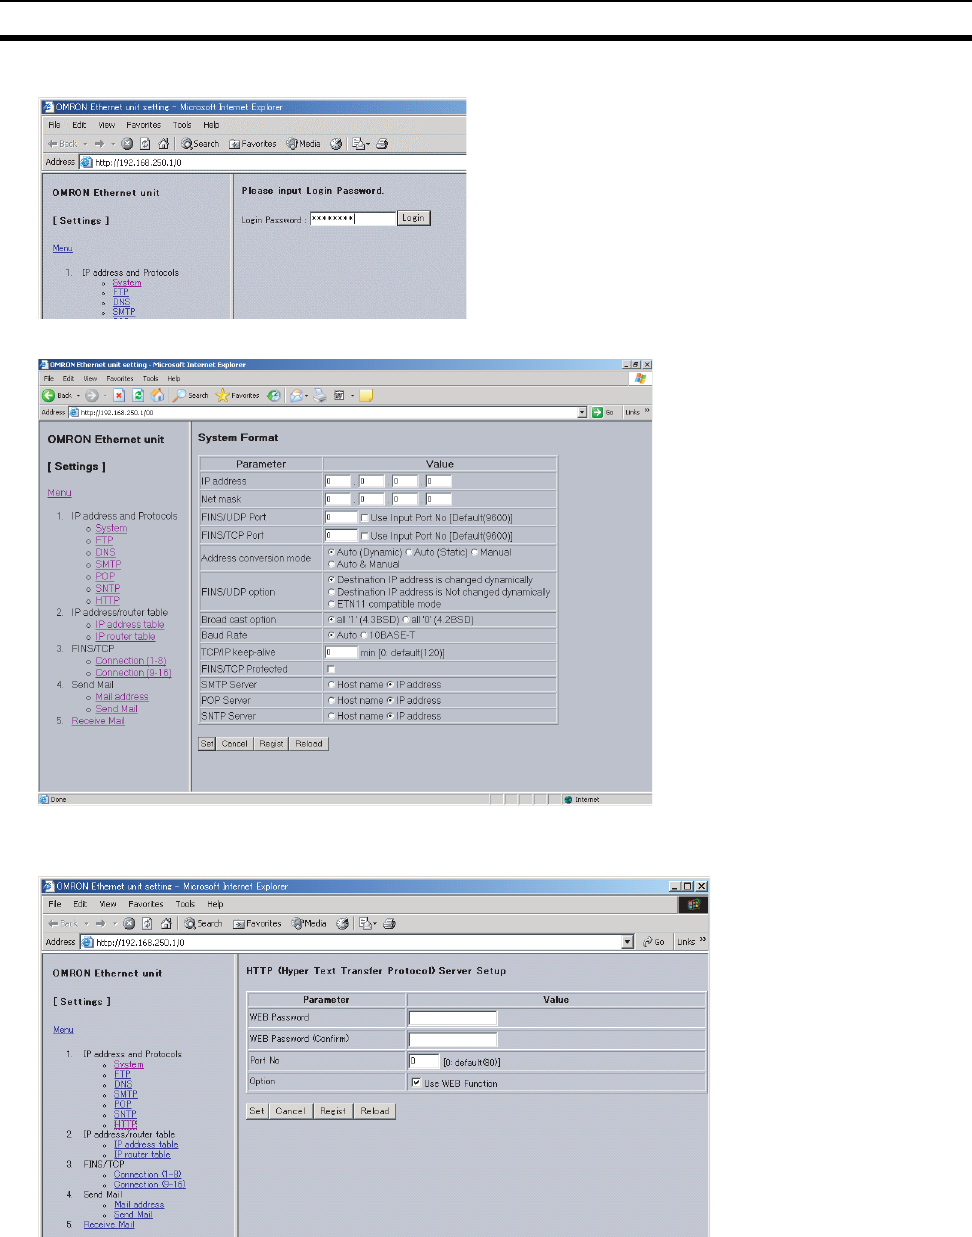Check the FINS/TCP Port Use Input Port No checkbox
The image size is (972, 1237).
[365, 536]
